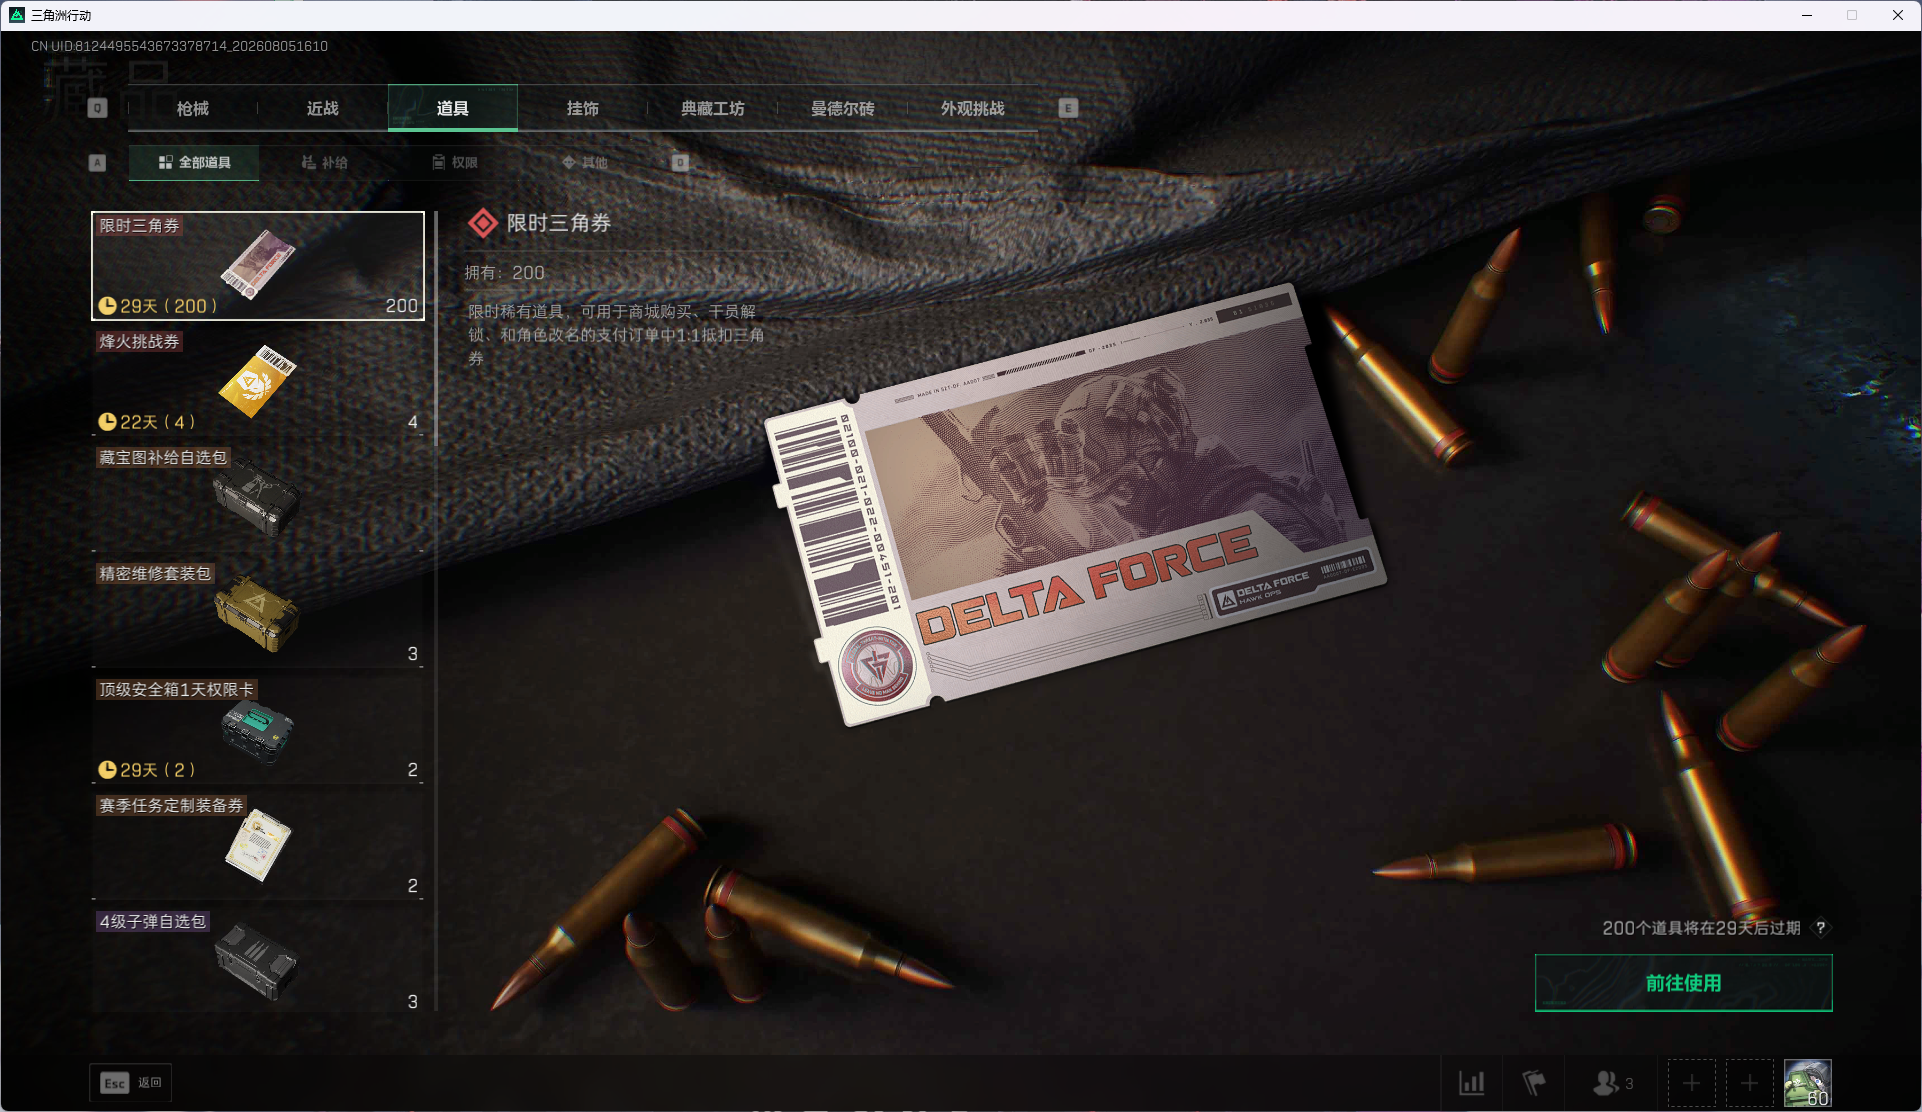
Task: Select the 精密维修套装包 item
Action: 258,614
